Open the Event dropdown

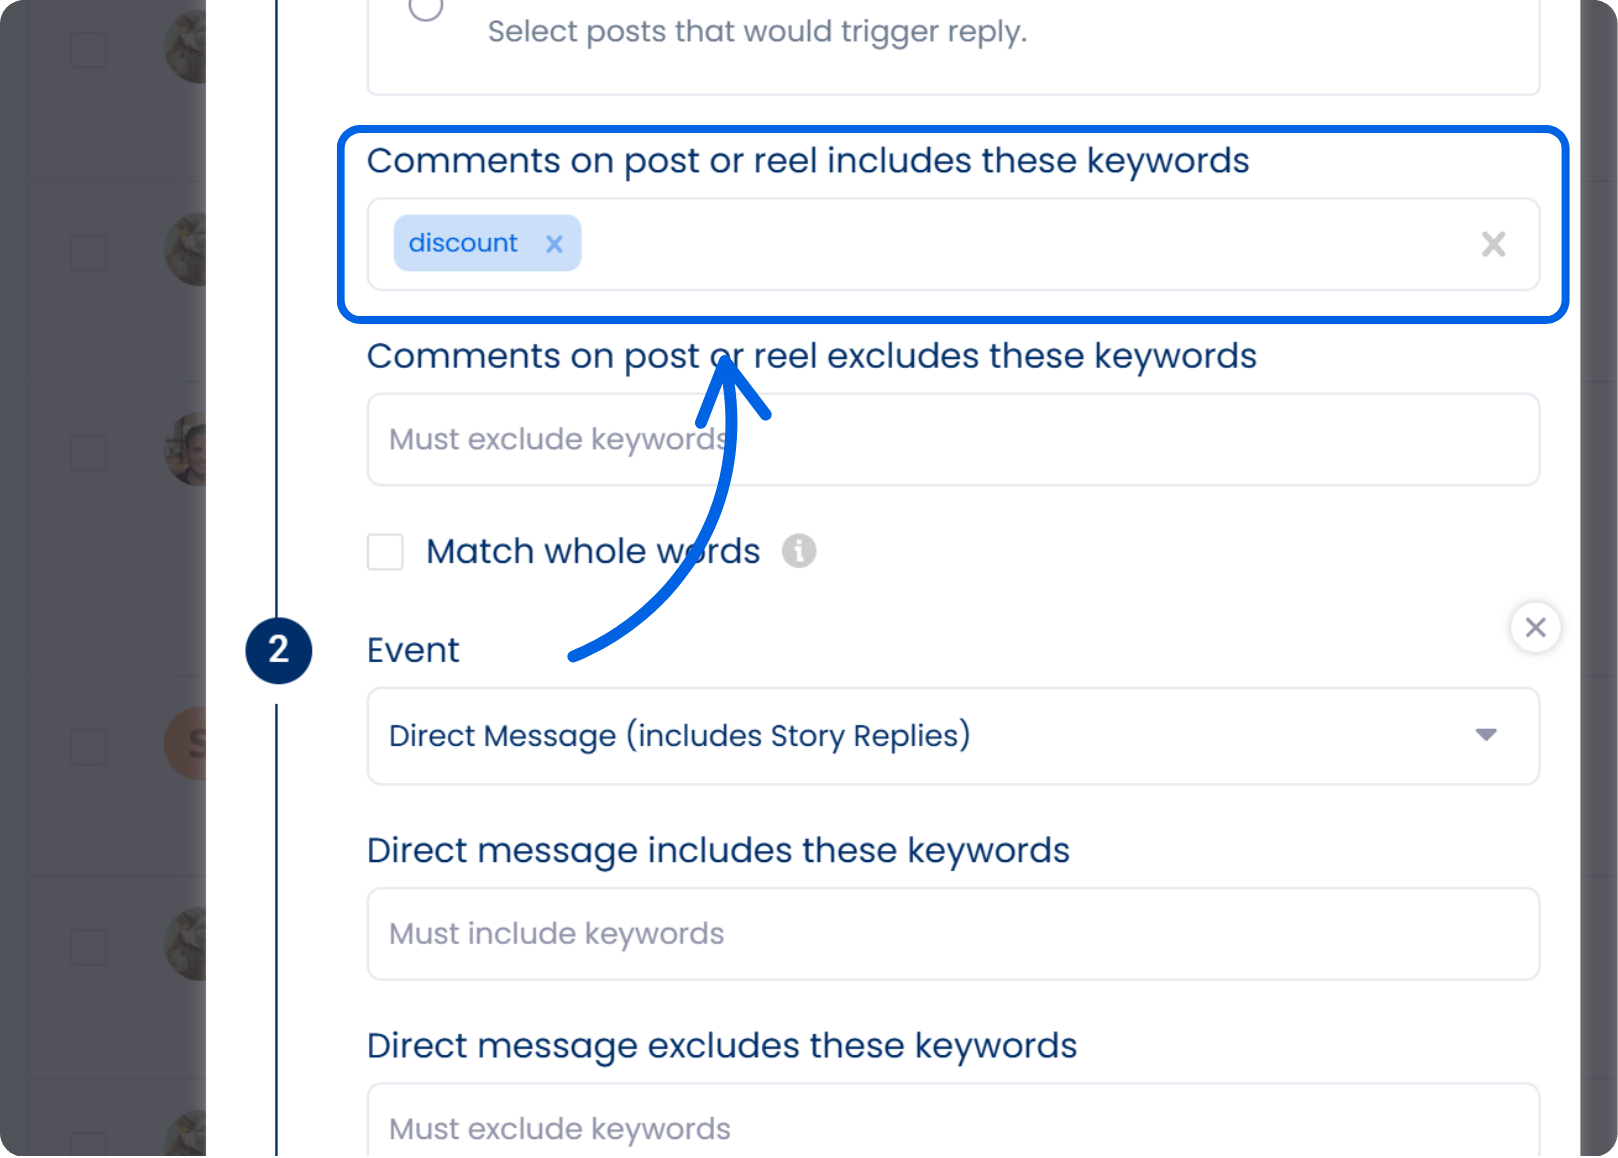(x=950, y=736)
